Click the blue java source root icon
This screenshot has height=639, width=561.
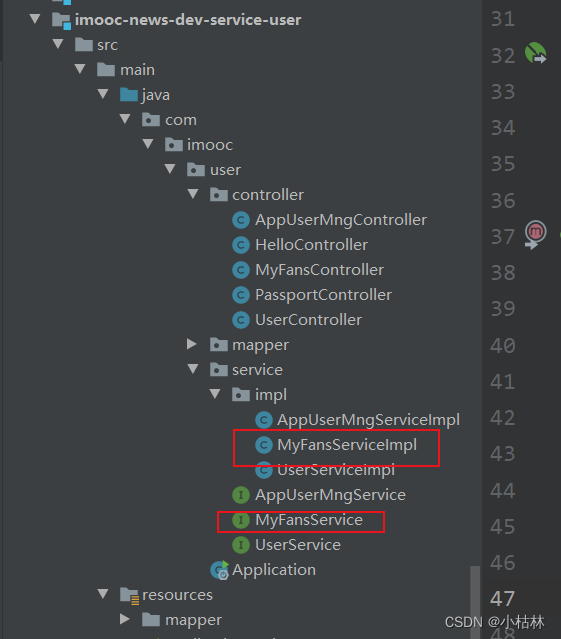coord(129,95)
